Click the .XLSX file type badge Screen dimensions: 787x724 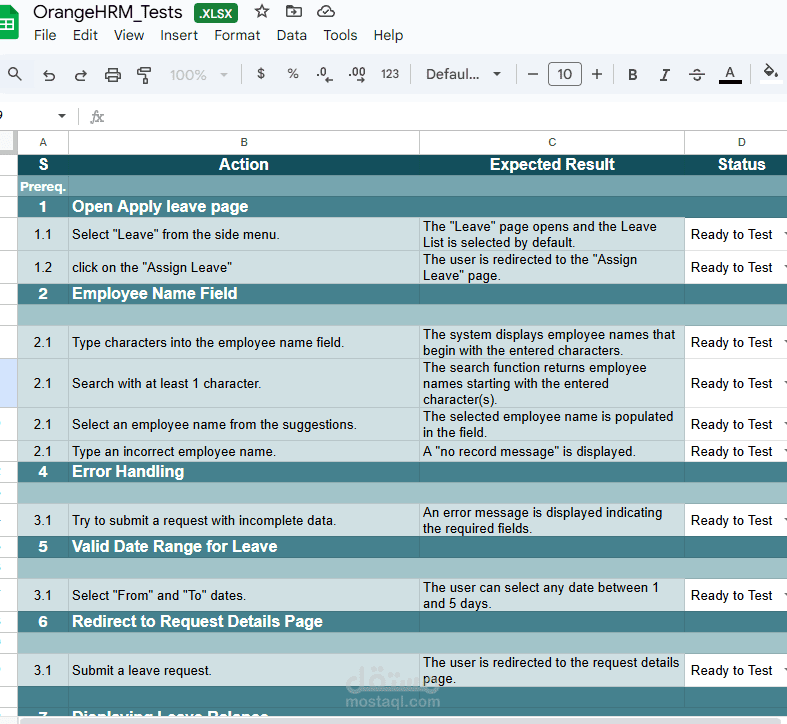coord(216,13)
